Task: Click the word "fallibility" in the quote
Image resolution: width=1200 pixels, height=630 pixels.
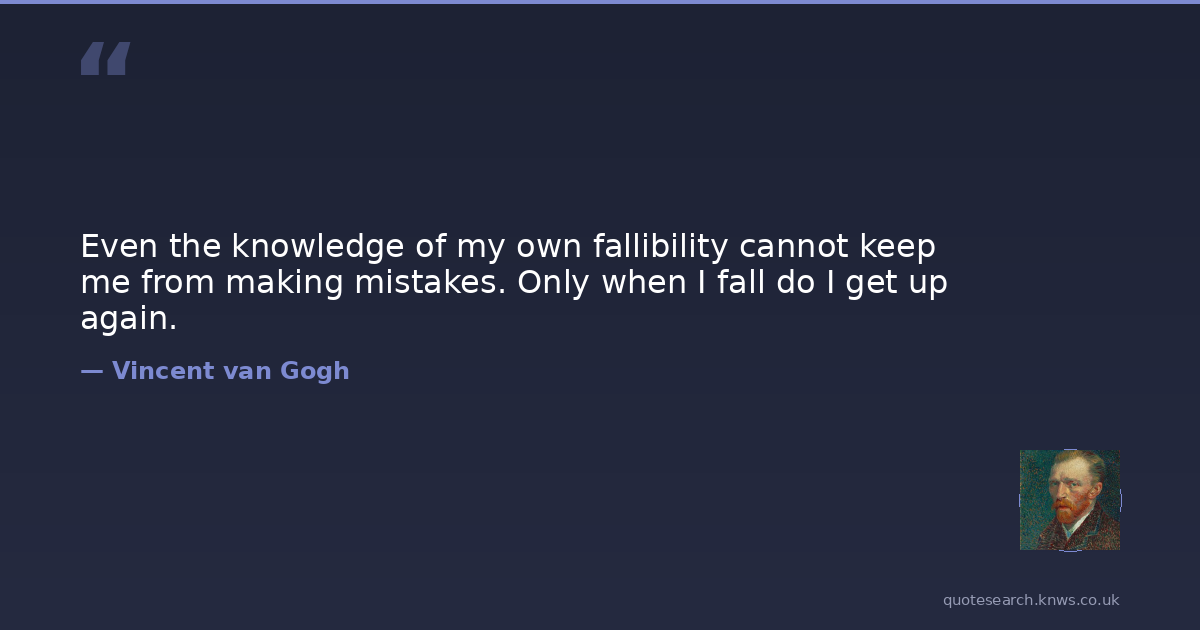Action: click(660, 246)
